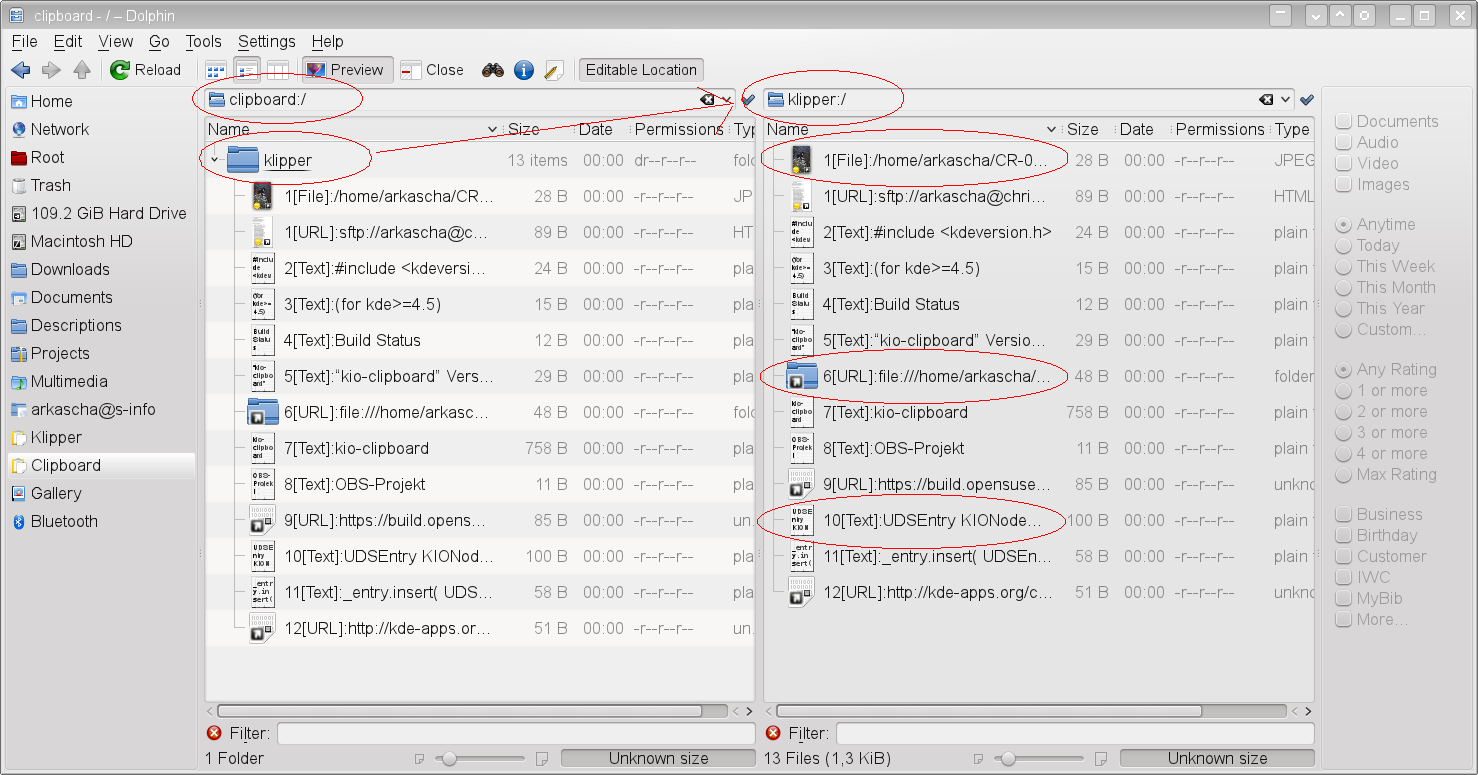Switch to Columns view mode

(277, 70)
